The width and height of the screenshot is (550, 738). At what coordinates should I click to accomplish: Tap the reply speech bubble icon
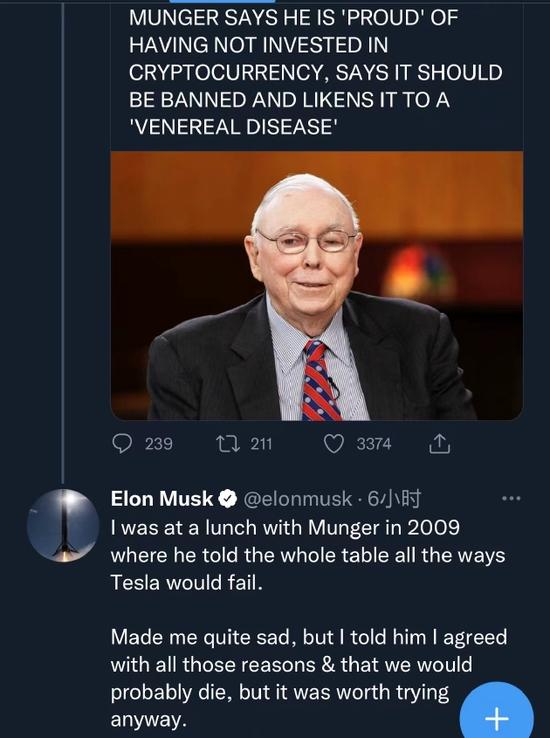point(122,443)
